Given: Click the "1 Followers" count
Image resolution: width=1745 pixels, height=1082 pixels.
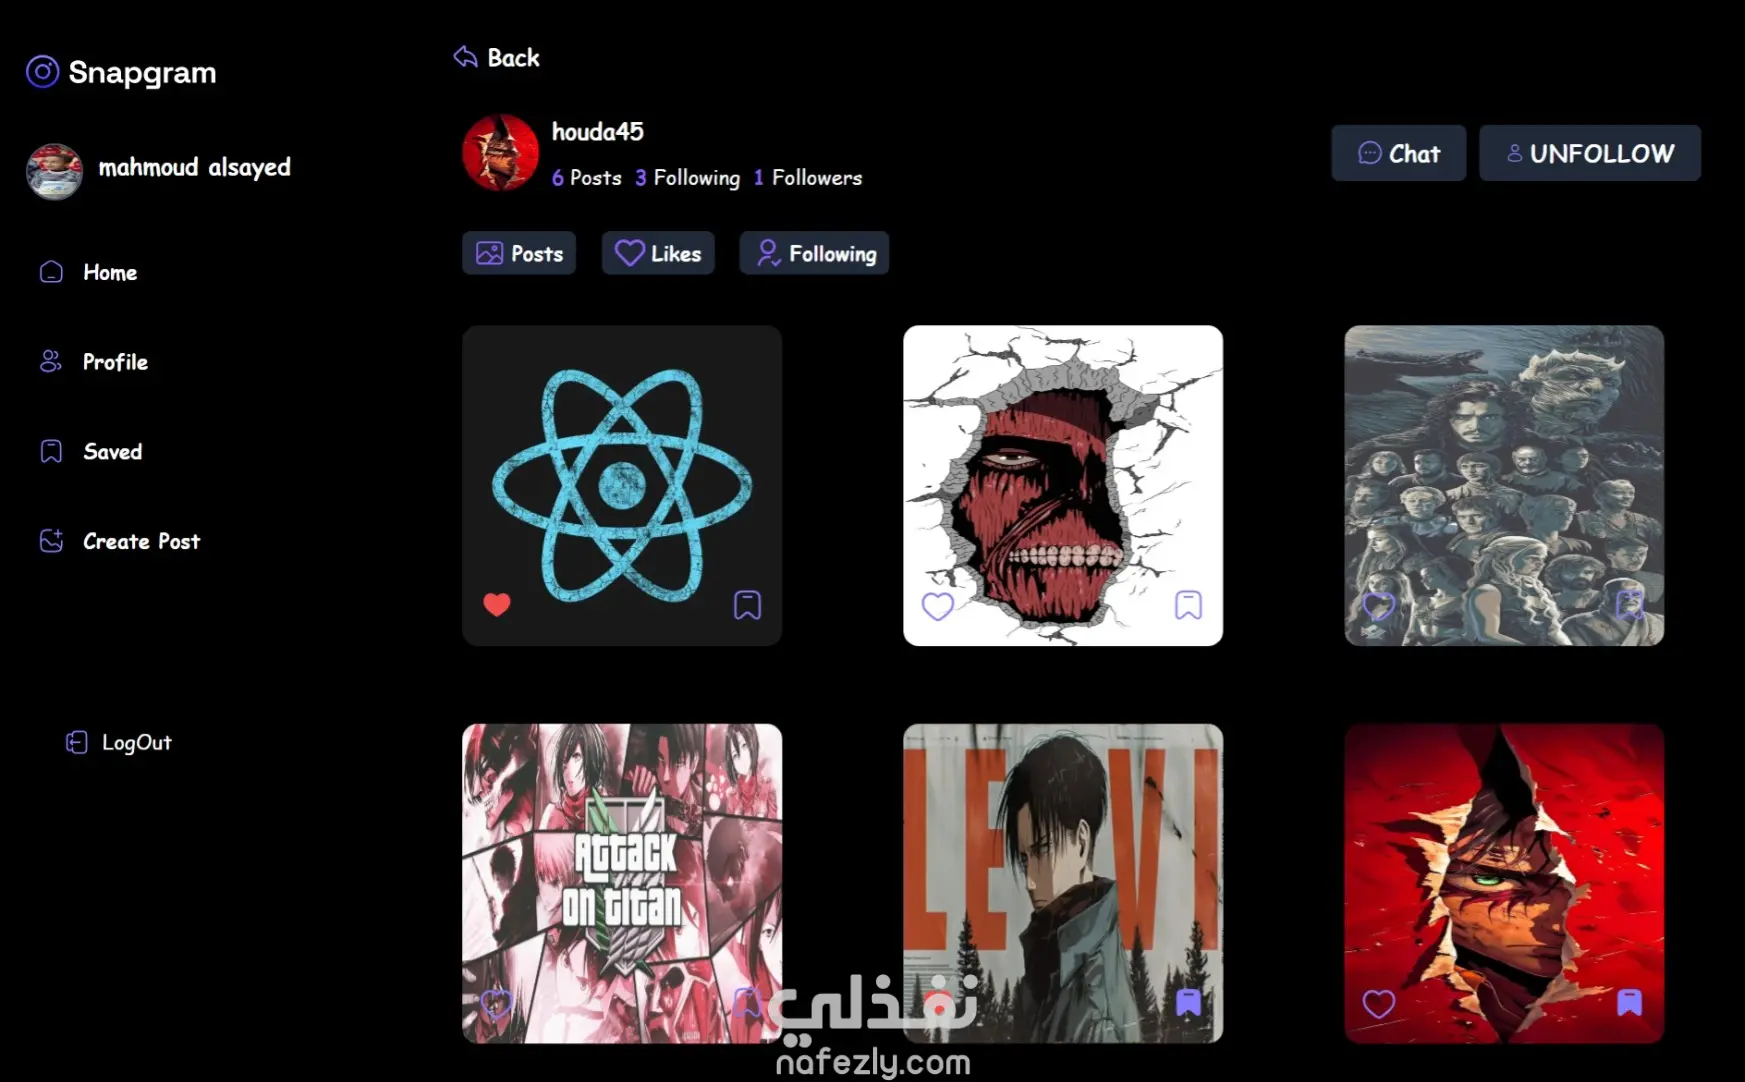Looking at the screenshot, I should [x=808, y=178].
